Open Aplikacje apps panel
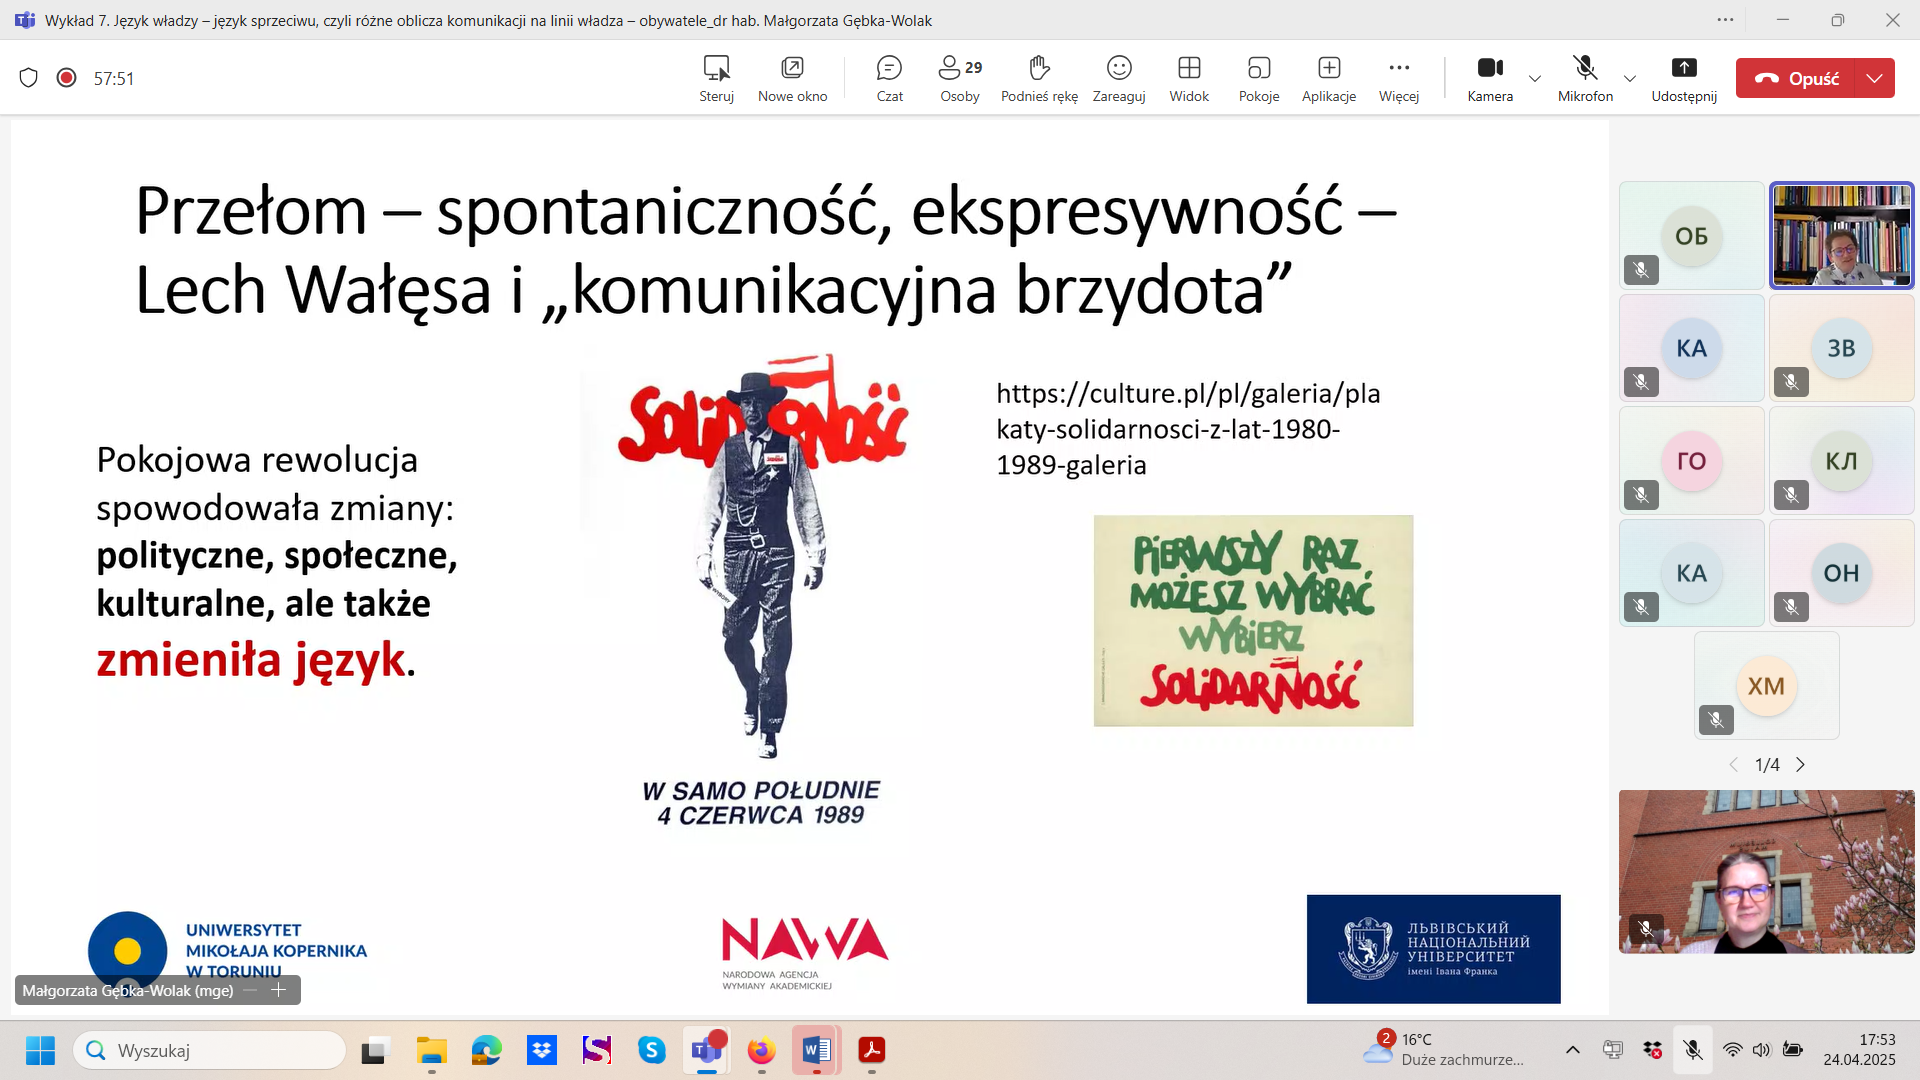1920x1080 pixels. click(x=1328, y=78)
